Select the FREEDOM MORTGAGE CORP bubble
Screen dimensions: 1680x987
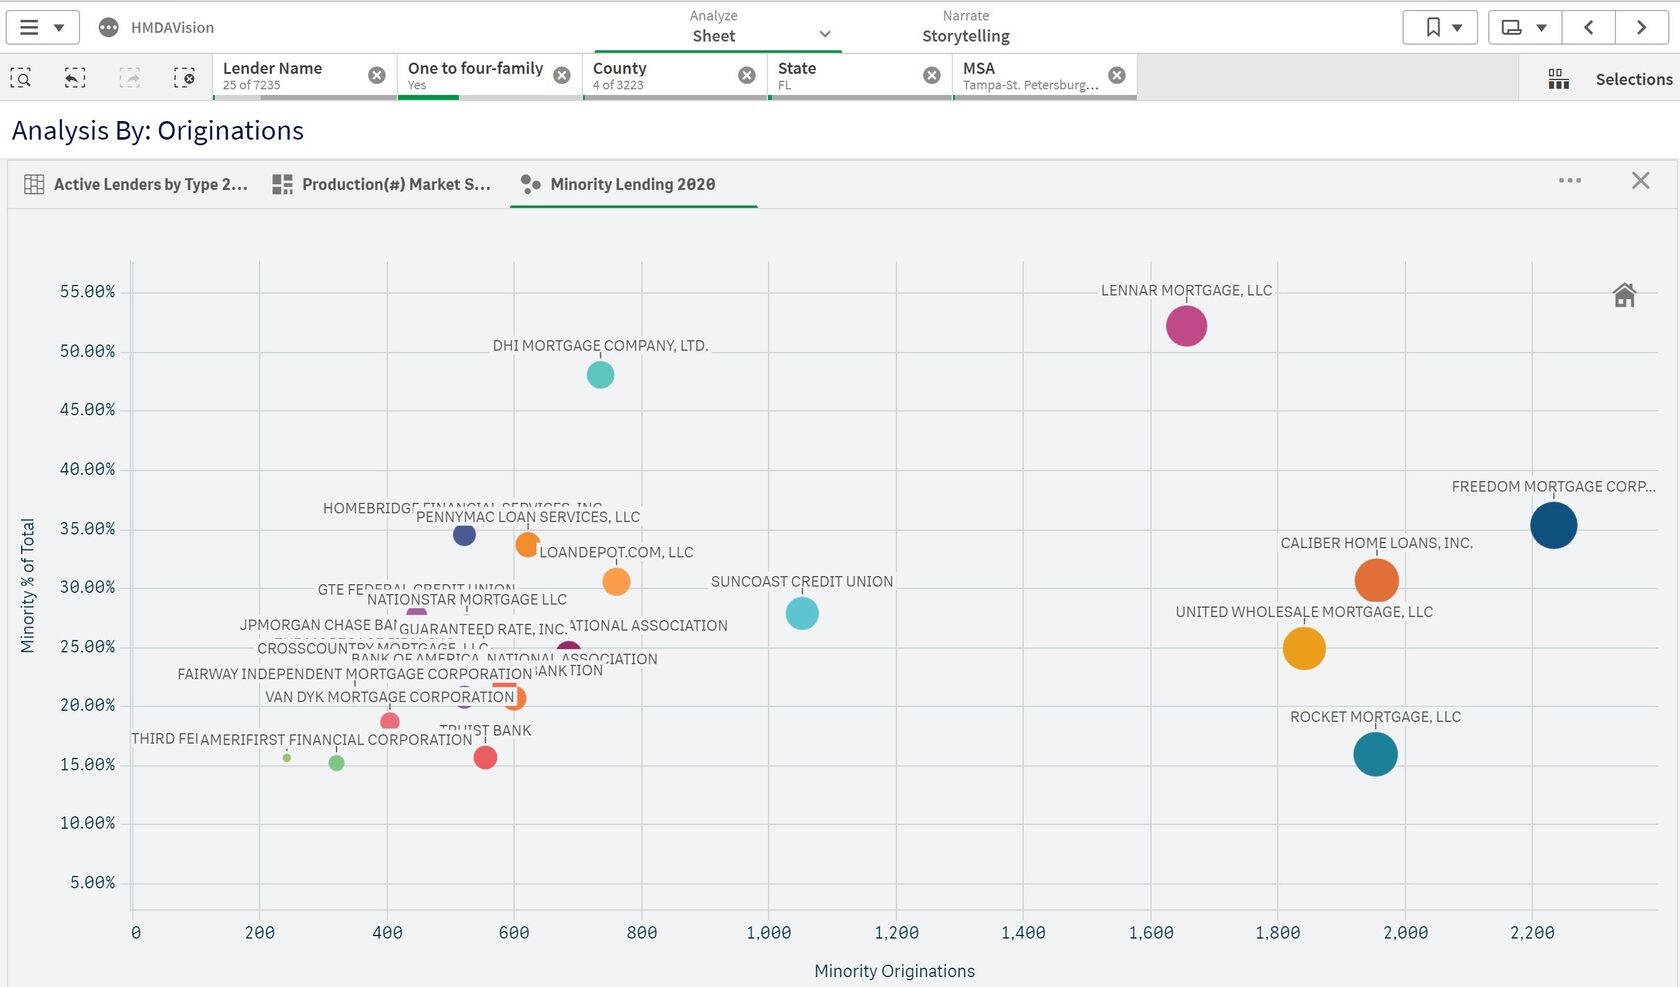[x=1554, y=525]
